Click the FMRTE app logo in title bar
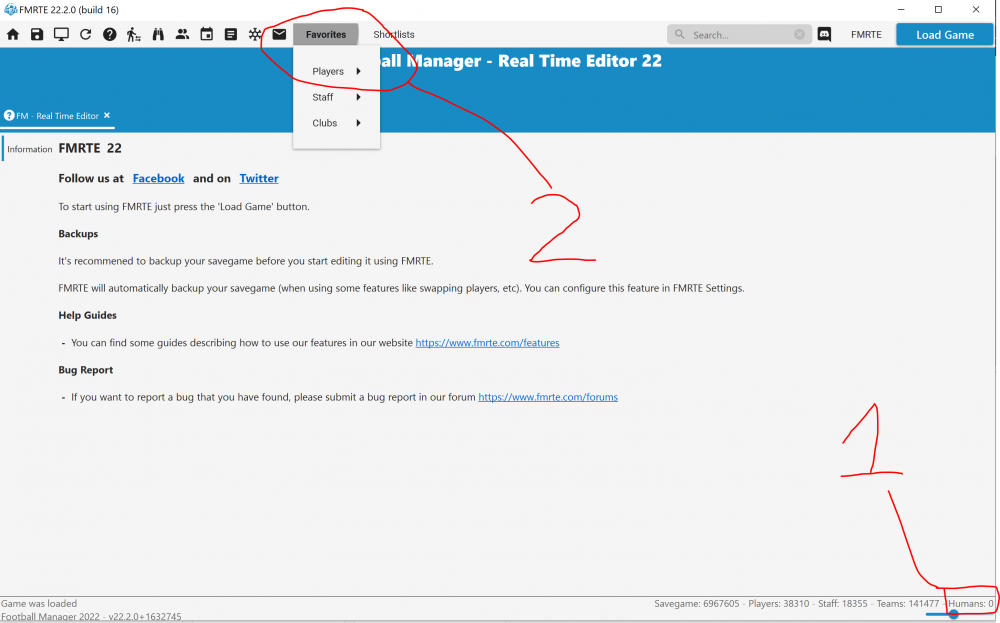The height and width of the screenshot is (623, 1000). coord(10,10)
